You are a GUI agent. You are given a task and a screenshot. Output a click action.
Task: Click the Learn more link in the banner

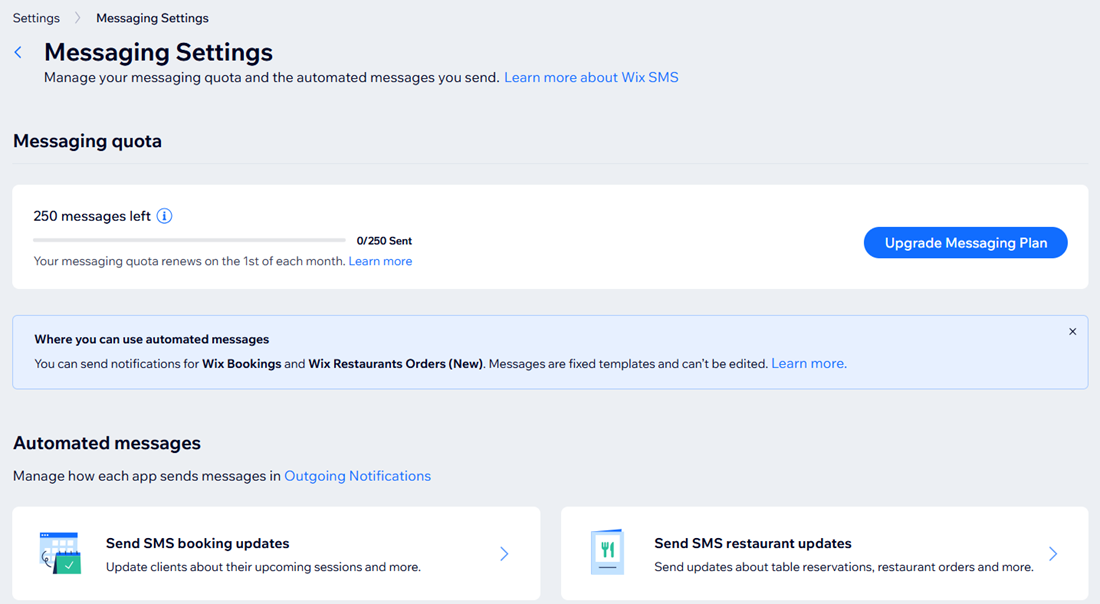point(807,363)
